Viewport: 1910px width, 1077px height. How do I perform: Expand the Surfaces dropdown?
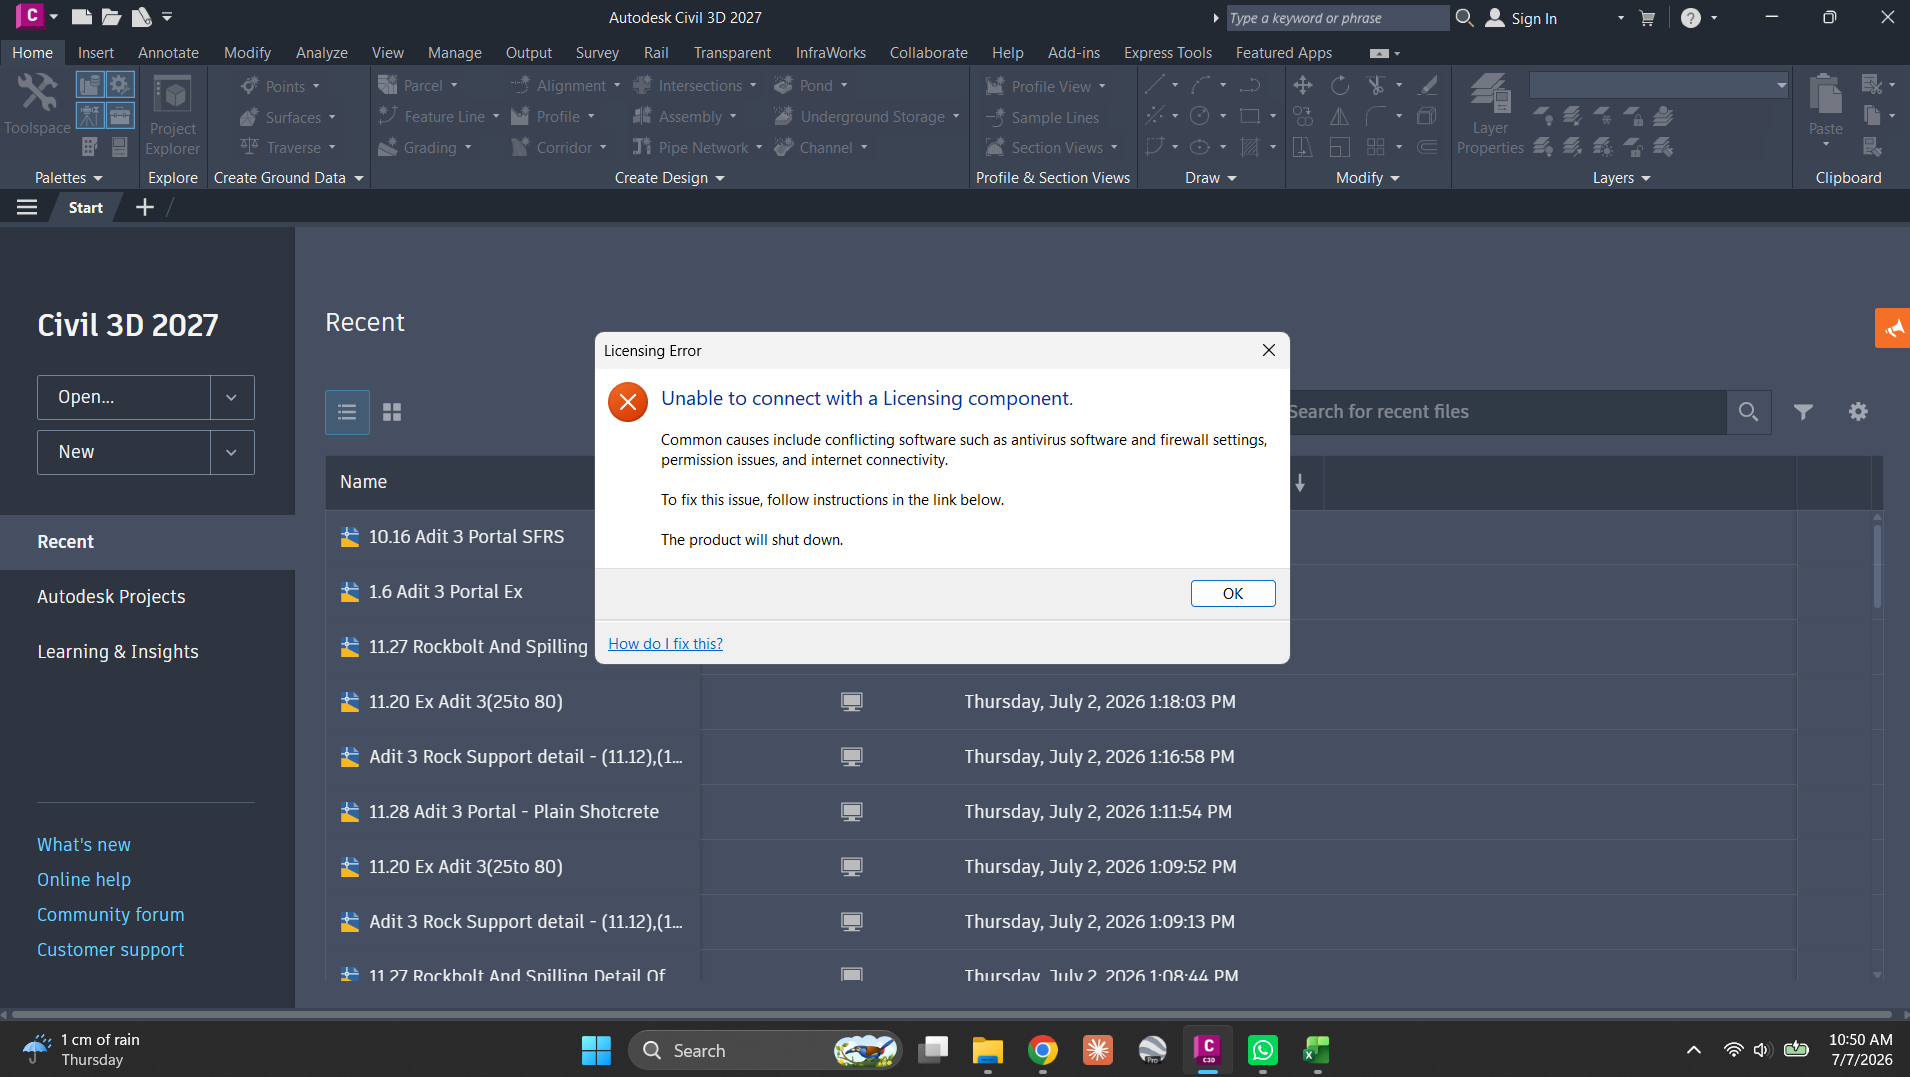[332, 118]
